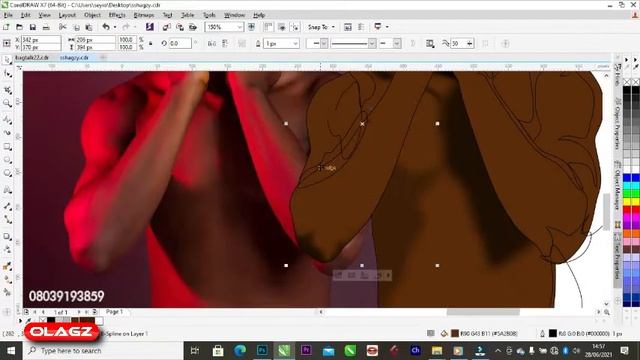Select the Parallel Dimension tool
640x360 pixels.
[7, 206]
